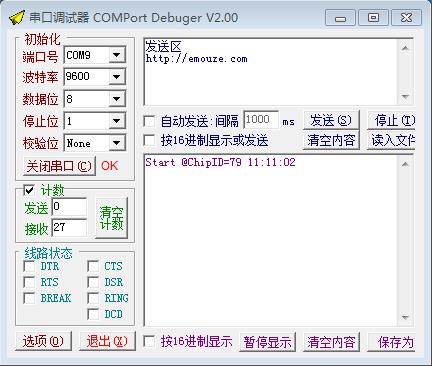Click the 停止(T) button
The height and width of the screenshot is (366, 432).
[x=391, y=120]
